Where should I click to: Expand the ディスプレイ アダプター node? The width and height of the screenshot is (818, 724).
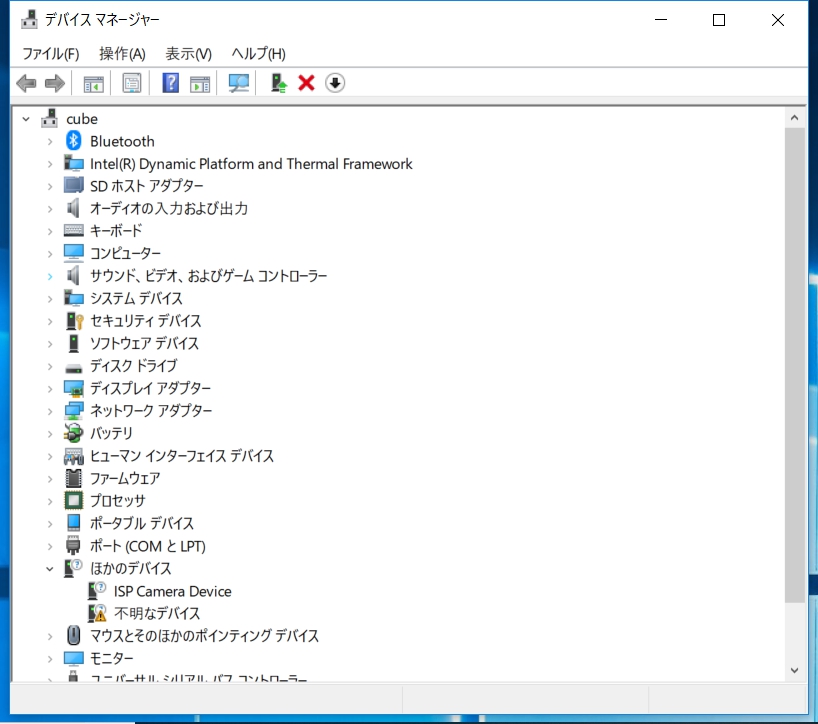[50, 388]
